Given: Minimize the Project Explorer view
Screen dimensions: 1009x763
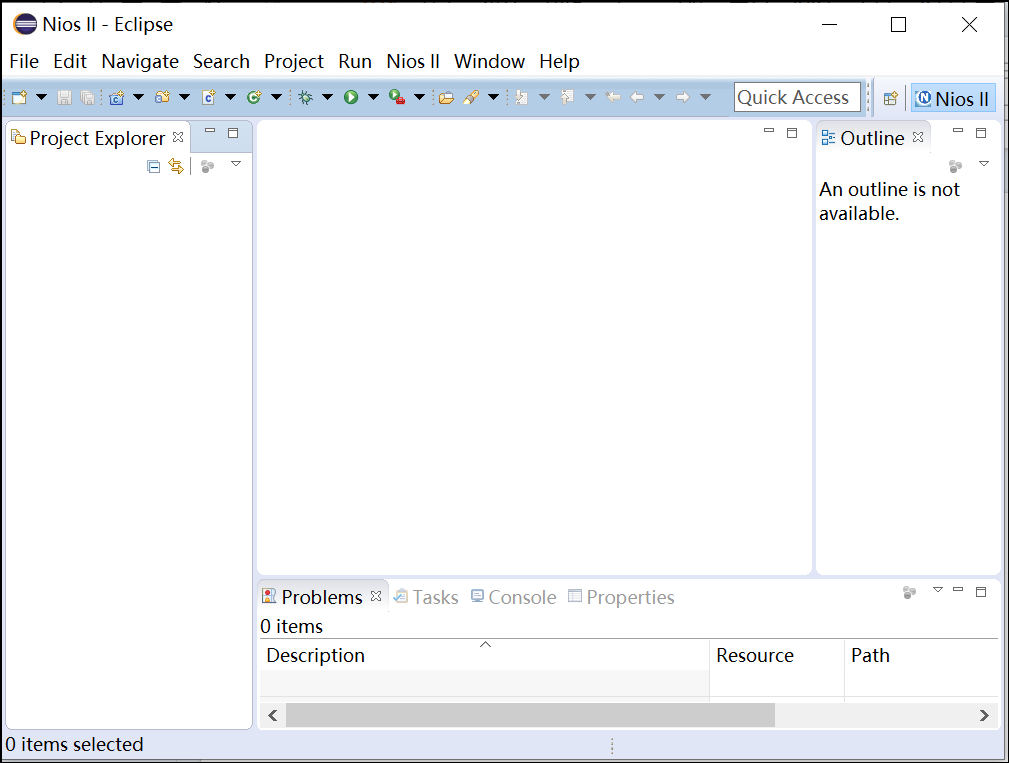Looking at the screenshot, I should 210,131.
